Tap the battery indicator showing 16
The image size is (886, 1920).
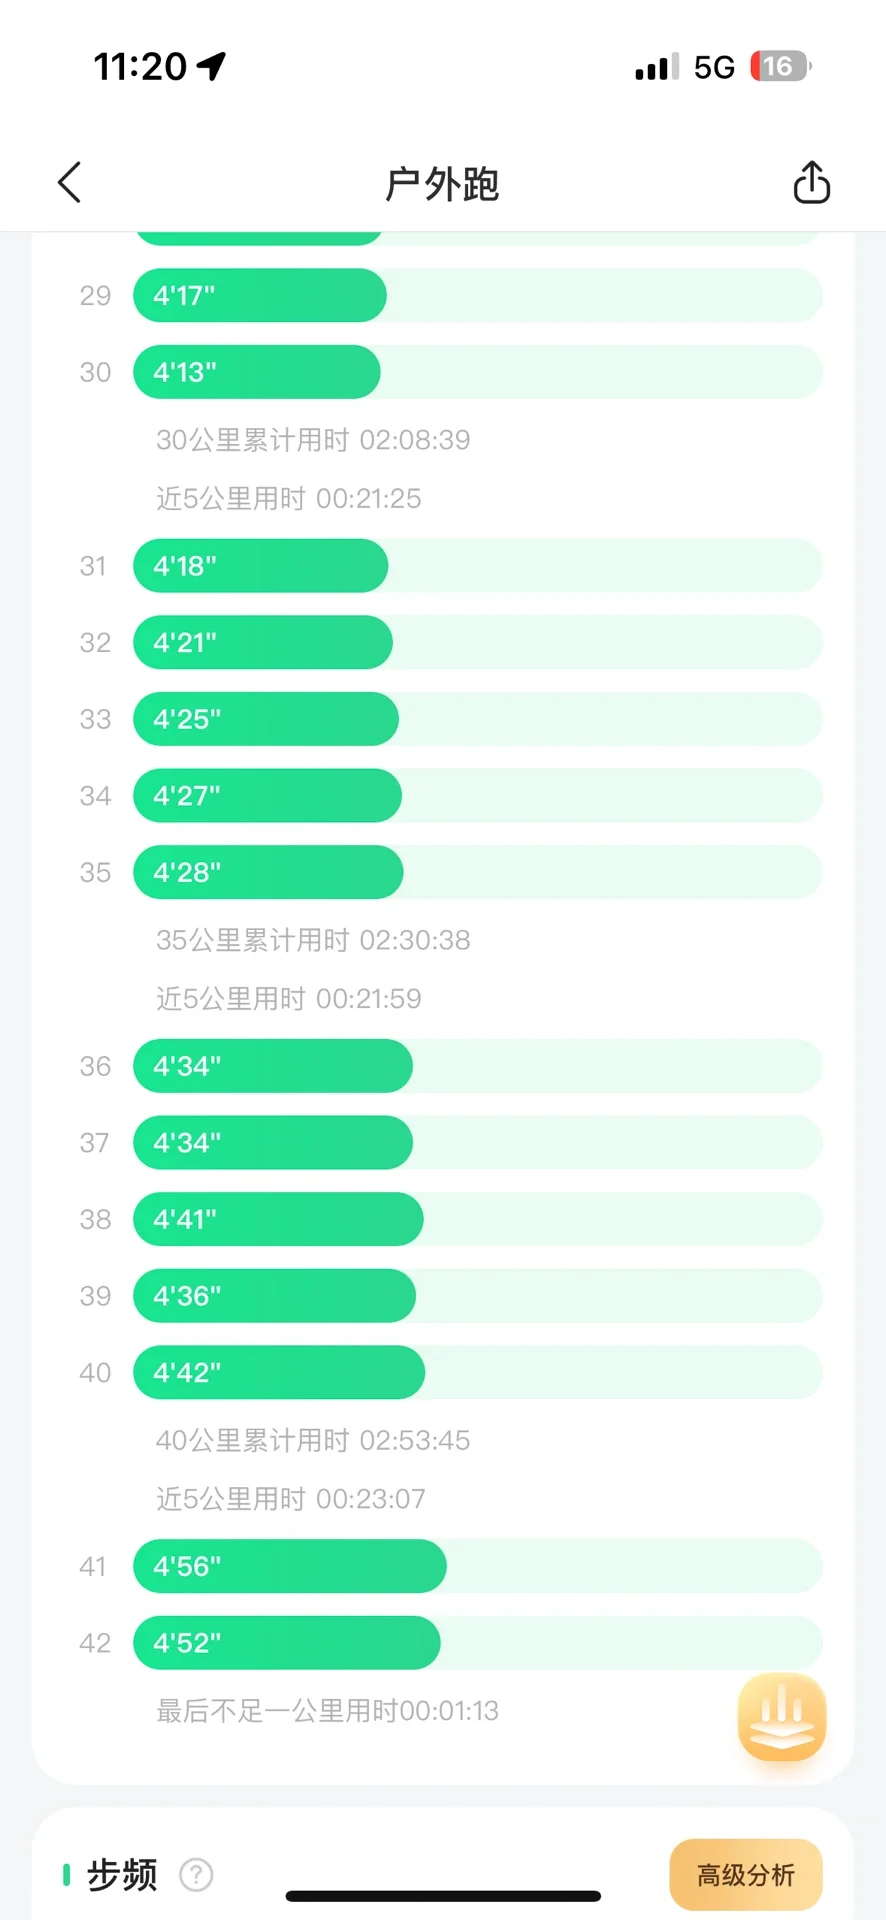pyautogui.click(x=780, y=66)
